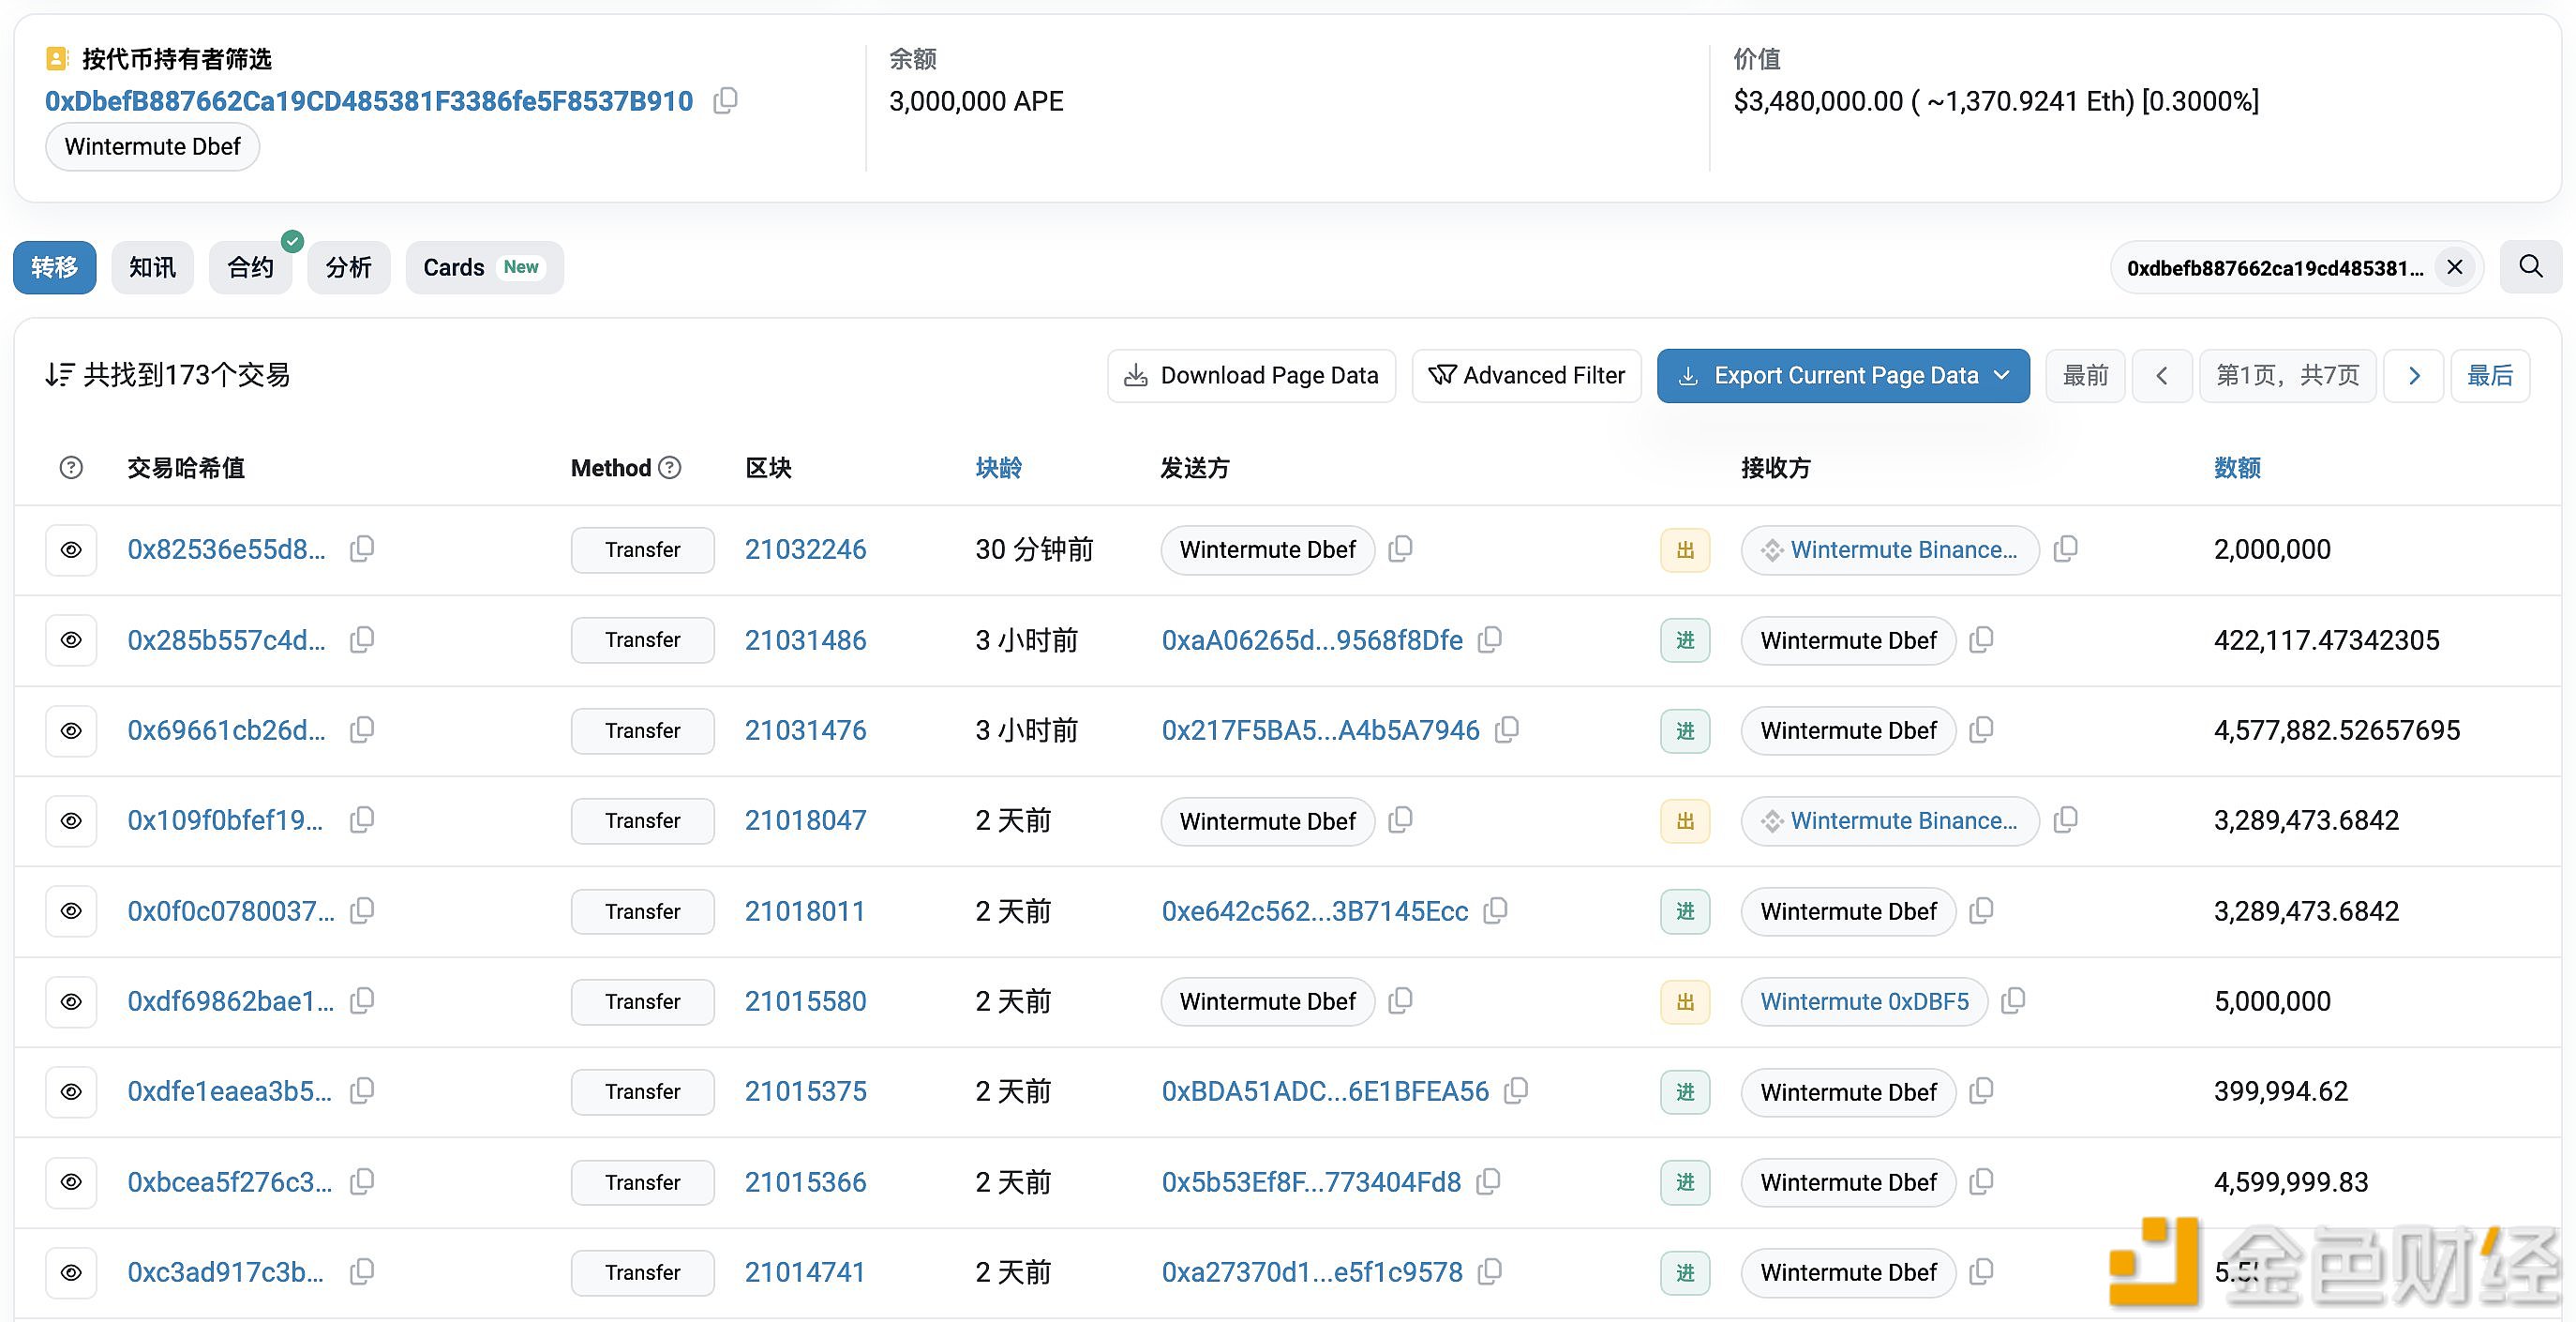The width and height of the screenshot is (2576, 1322).
Task: Toggle visibility for transaction 0x0f0c078003
Action: pyautogui.click(x=71, y=910)
